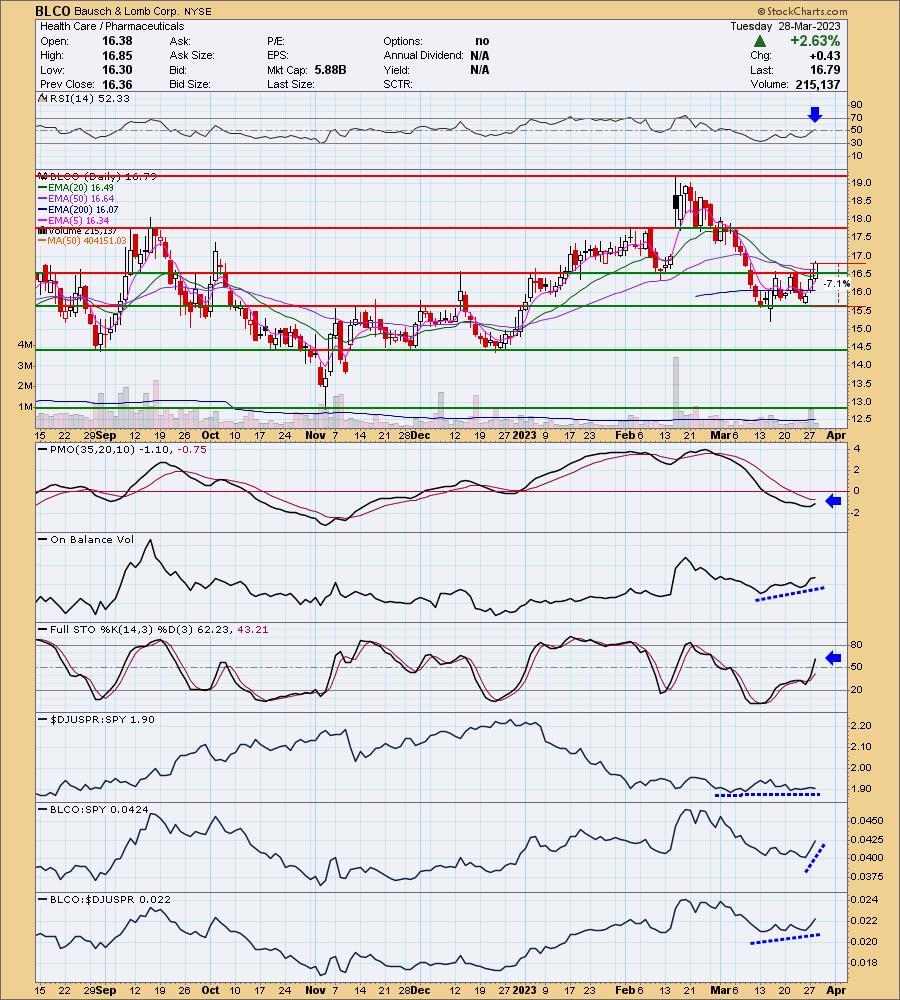Click the Ask Size label
The width and height of the screenshot is (900, 1000).
192,55
